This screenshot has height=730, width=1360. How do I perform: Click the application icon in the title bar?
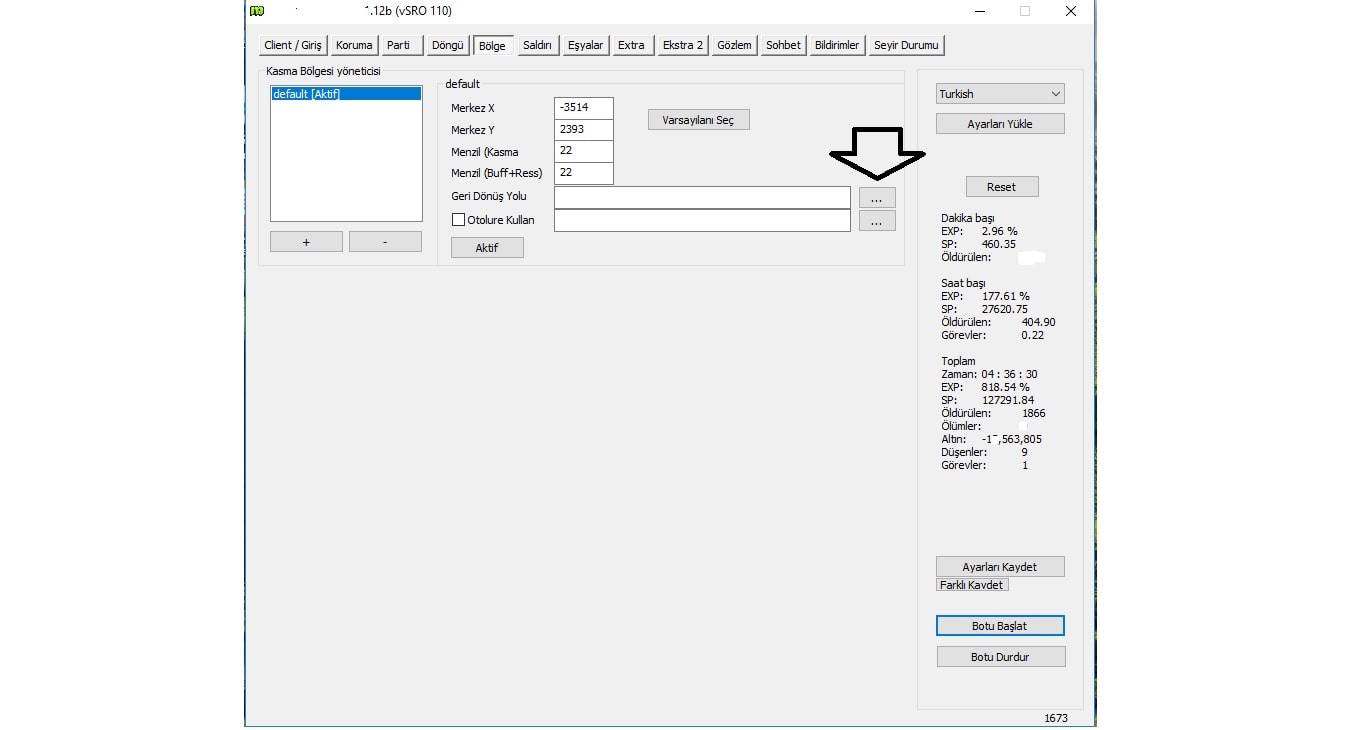point(258,11)
